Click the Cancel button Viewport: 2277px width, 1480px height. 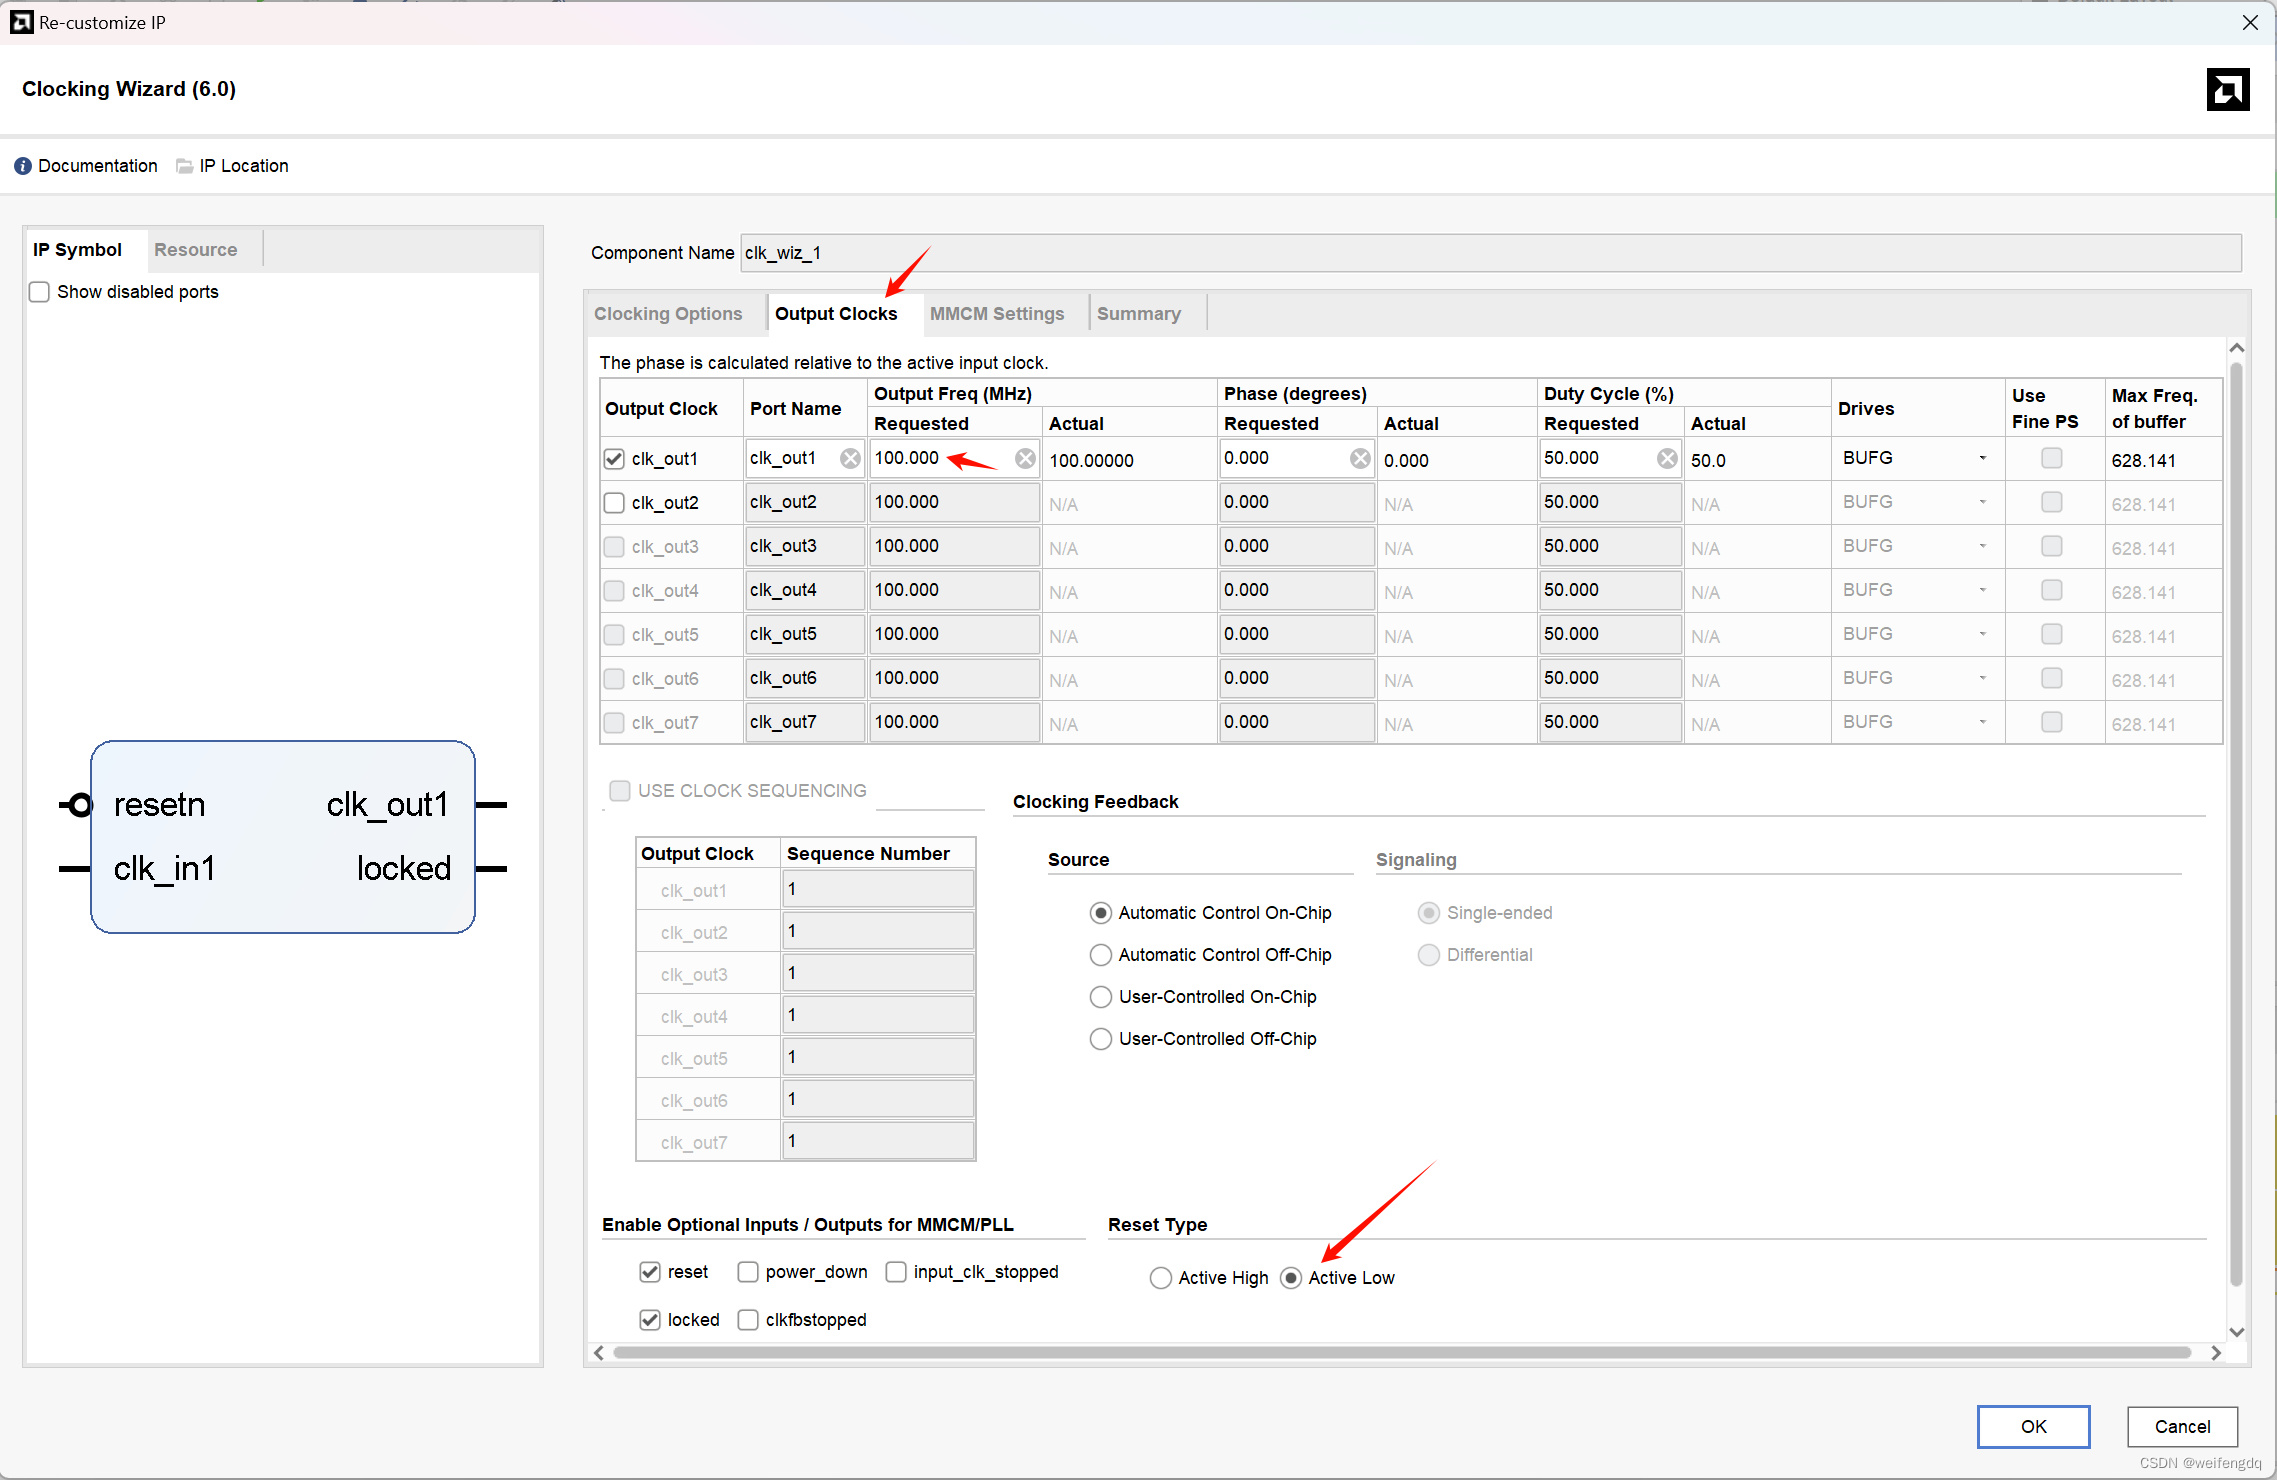(2182, 1427)
